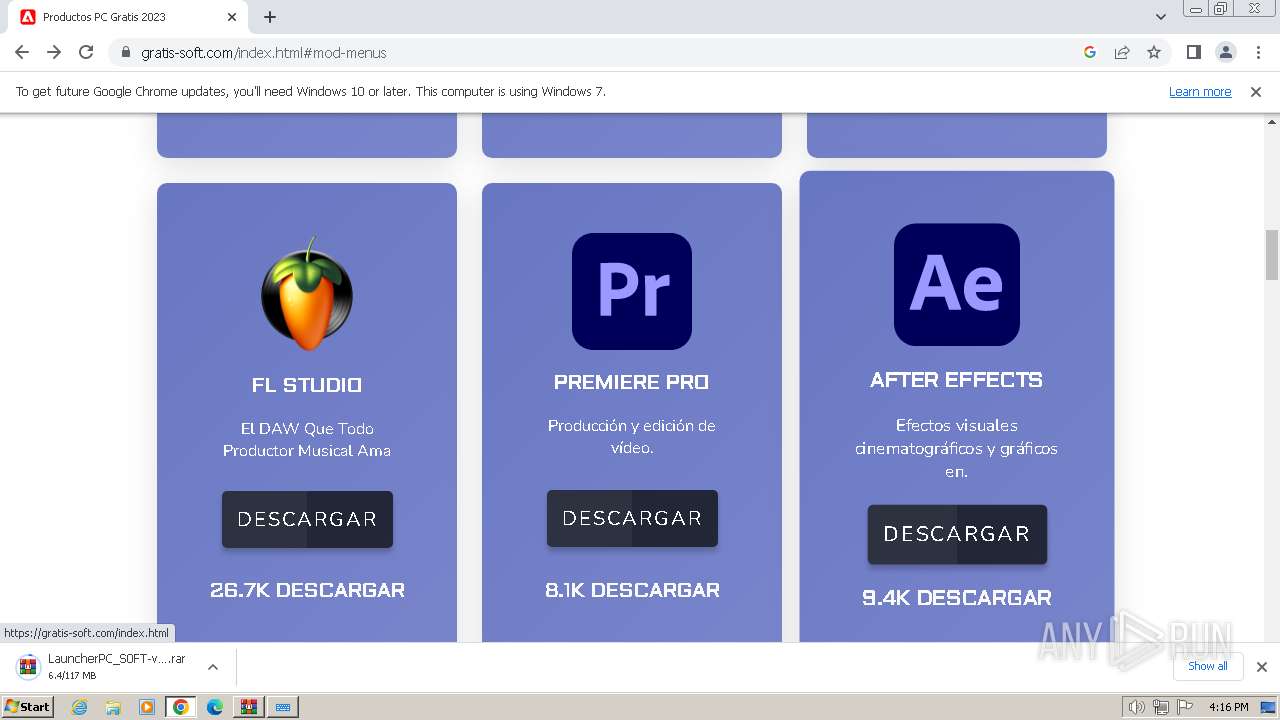The image size is (1280, 720).
Task: Open a new tab with plus icon
Action: (x=270, y=17)
